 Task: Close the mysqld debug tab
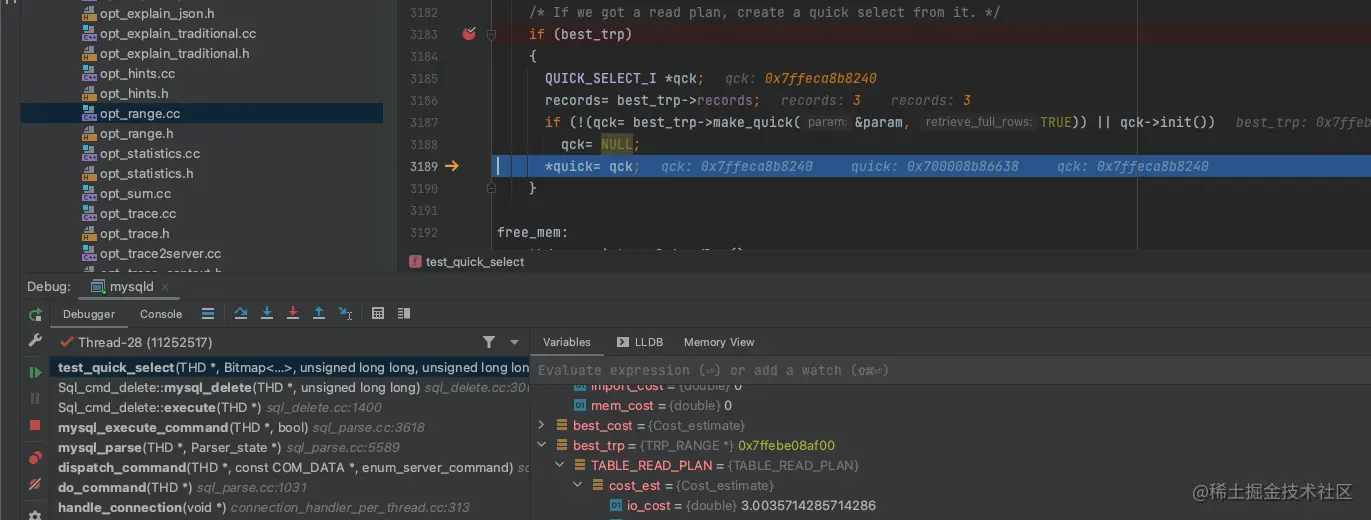pos(167,287)
